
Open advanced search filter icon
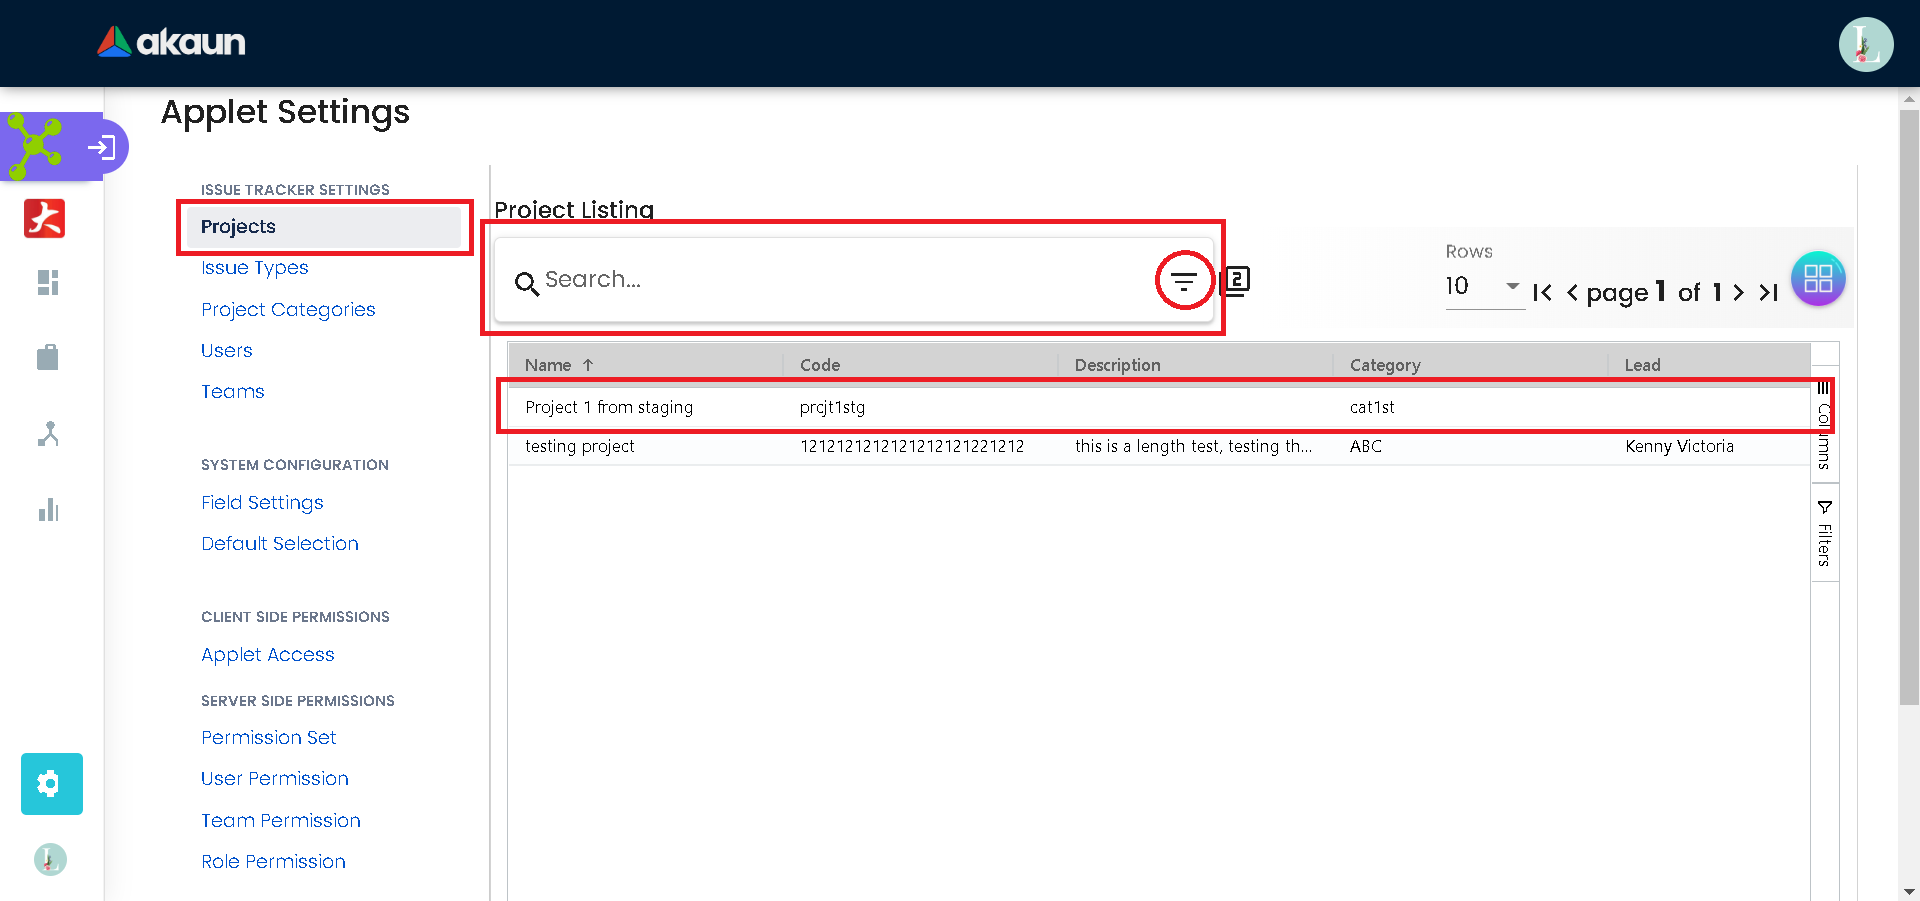(1184, 281)
